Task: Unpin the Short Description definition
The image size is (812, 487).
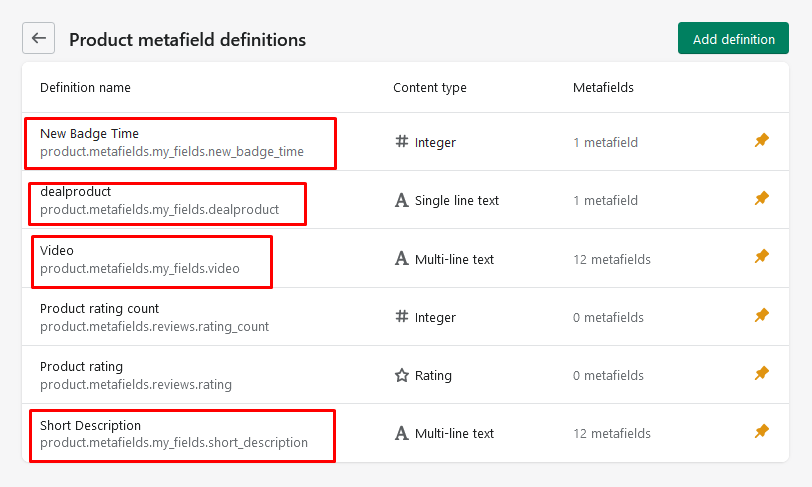Action: click(761, 432)
